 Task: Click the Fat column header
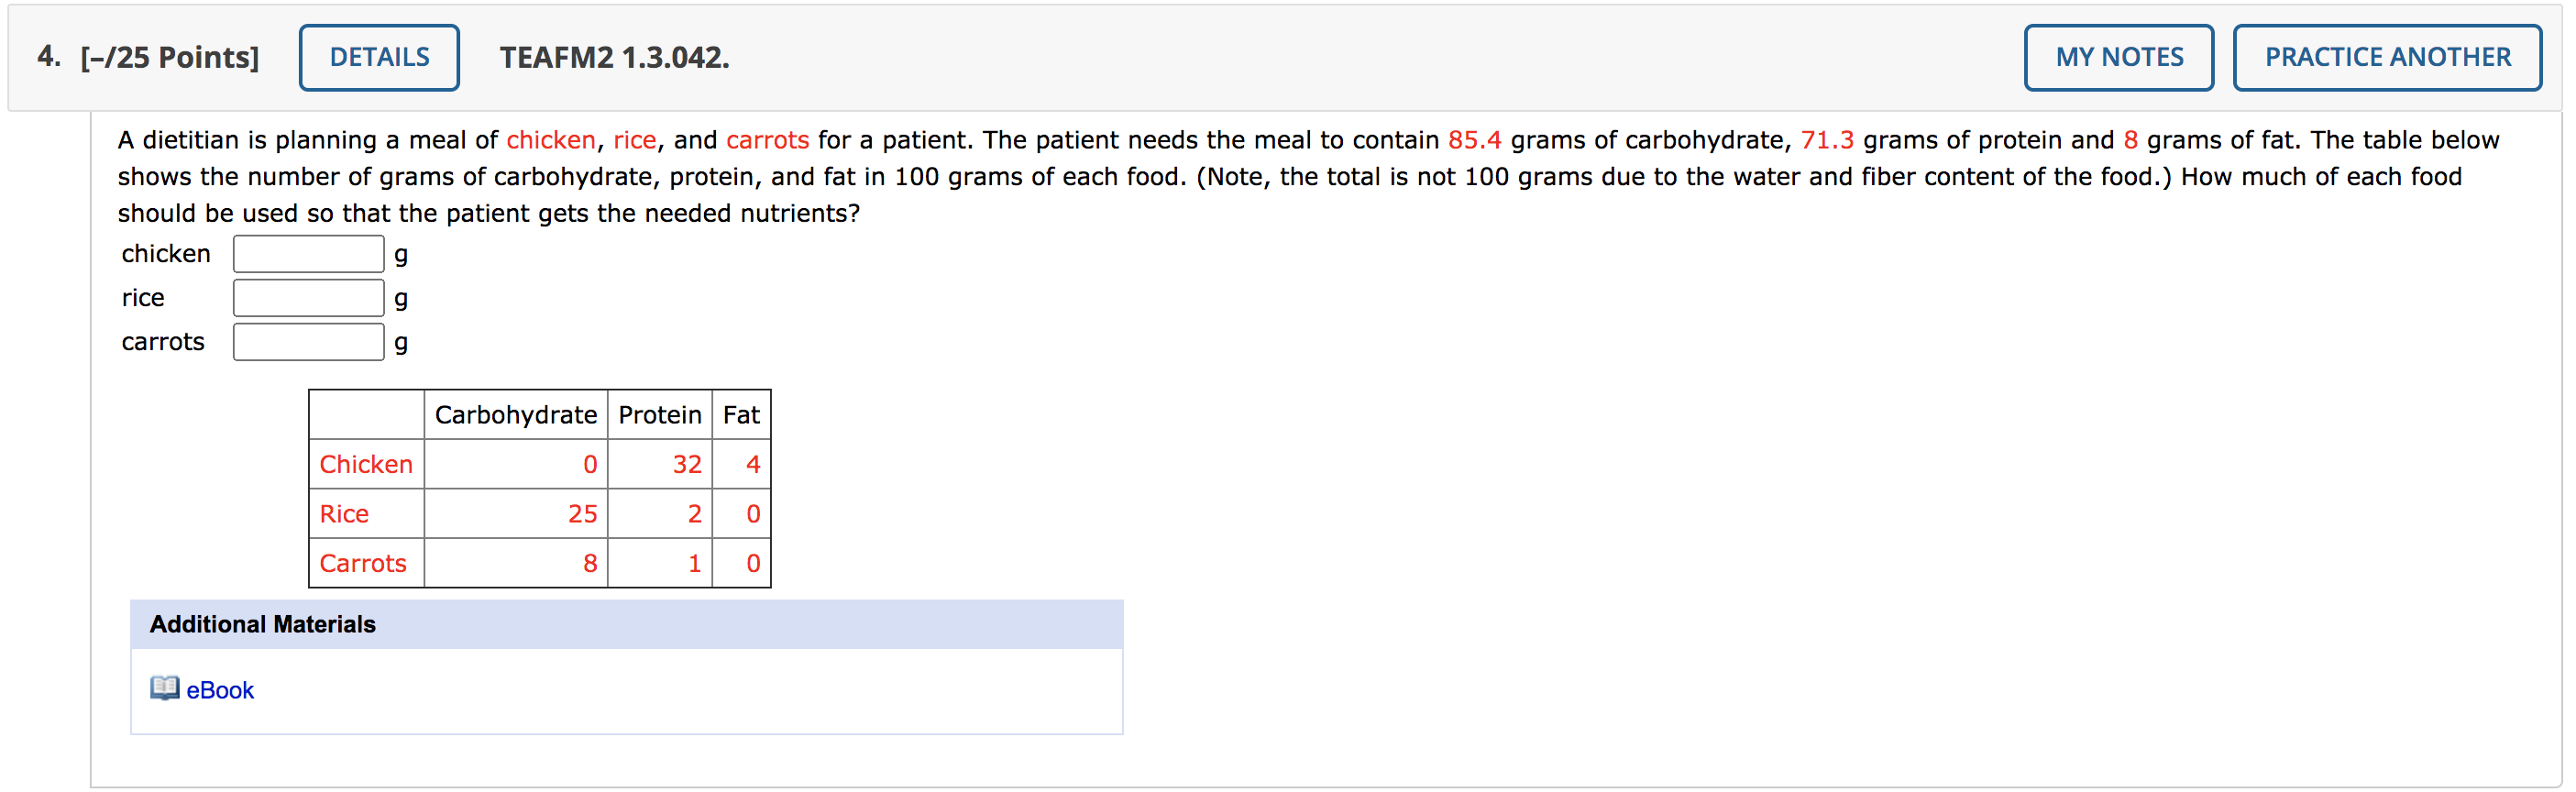[741, 415]
